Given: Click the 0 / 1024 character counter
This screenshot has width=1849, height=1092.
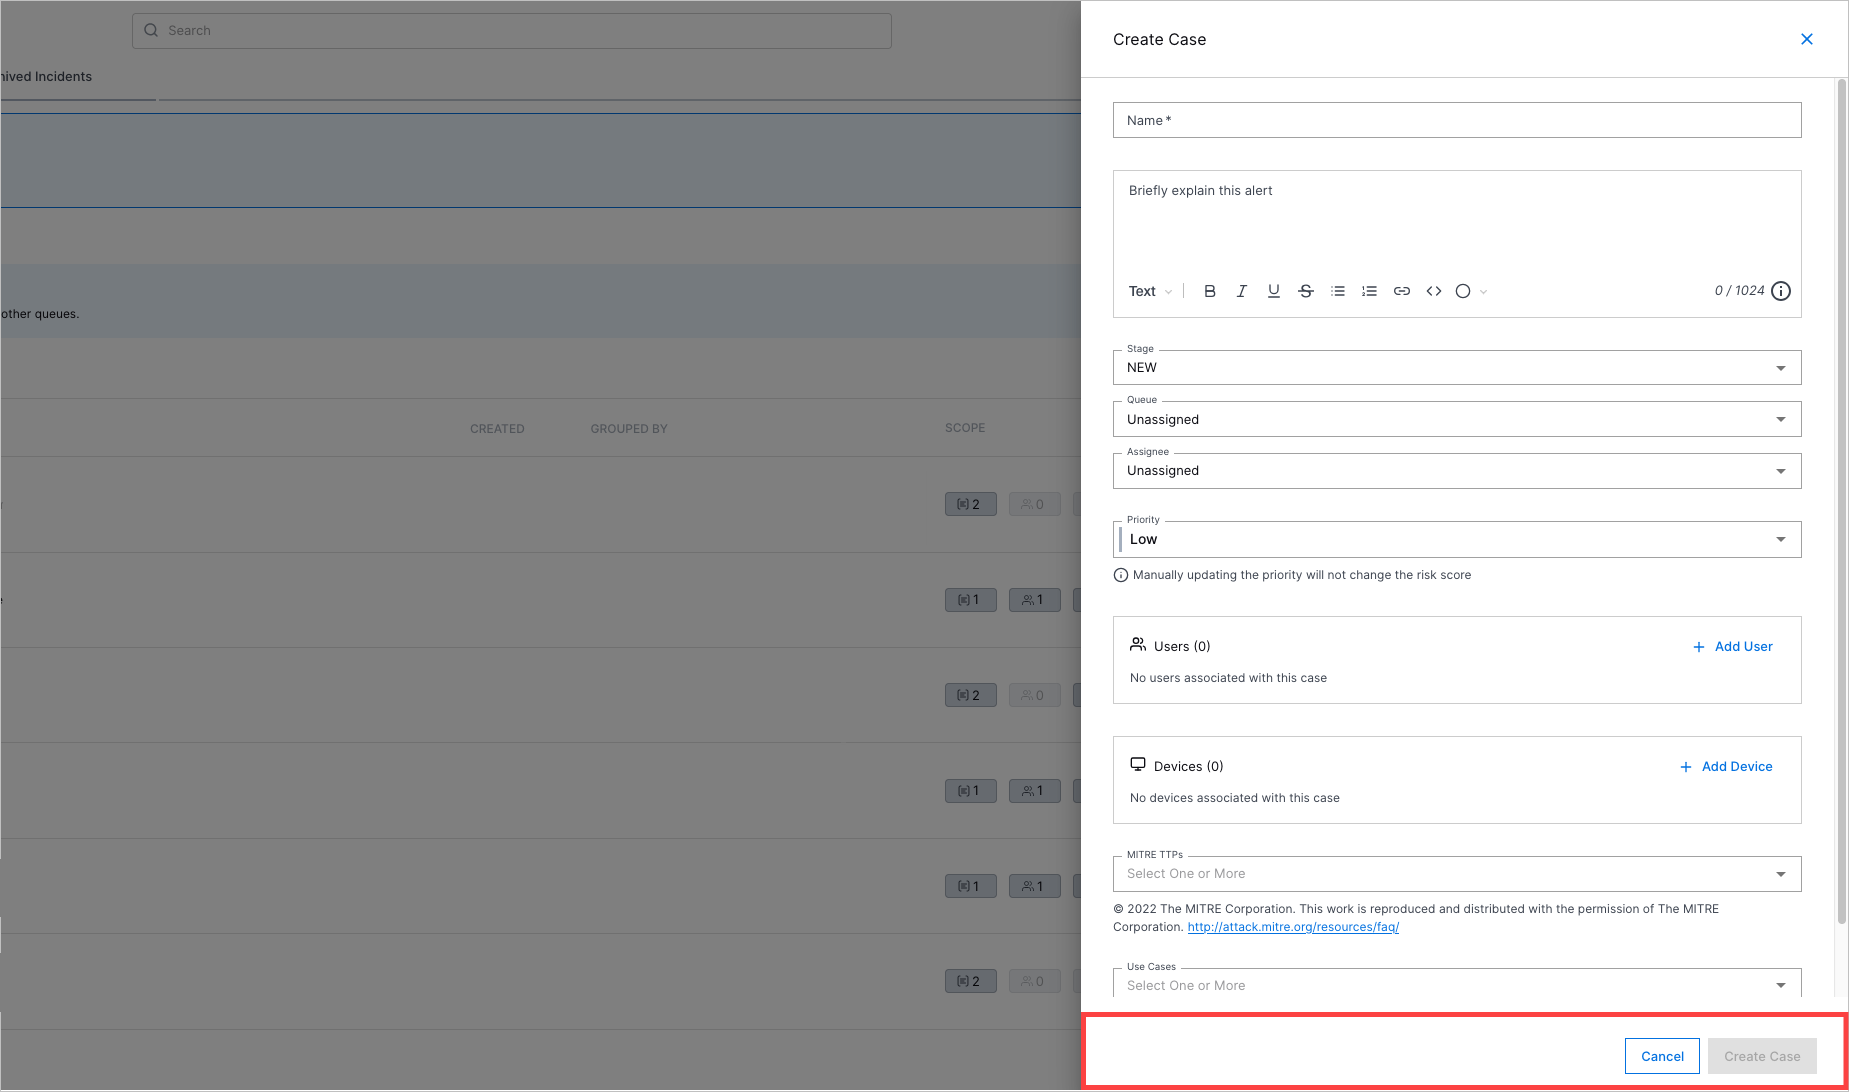Looking at the screenshot, I should pos(1739,291).
